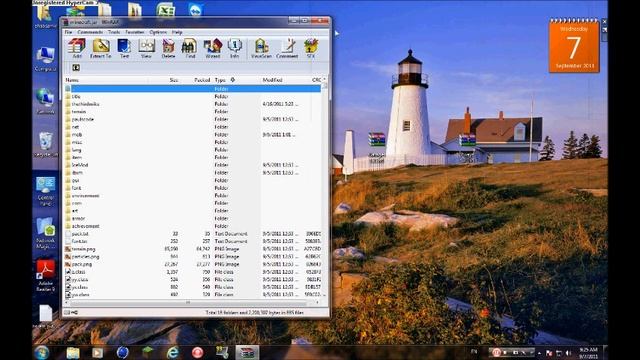Click the Comment toolbar icon
Screen dimensions: 640x360
(287, 48)
